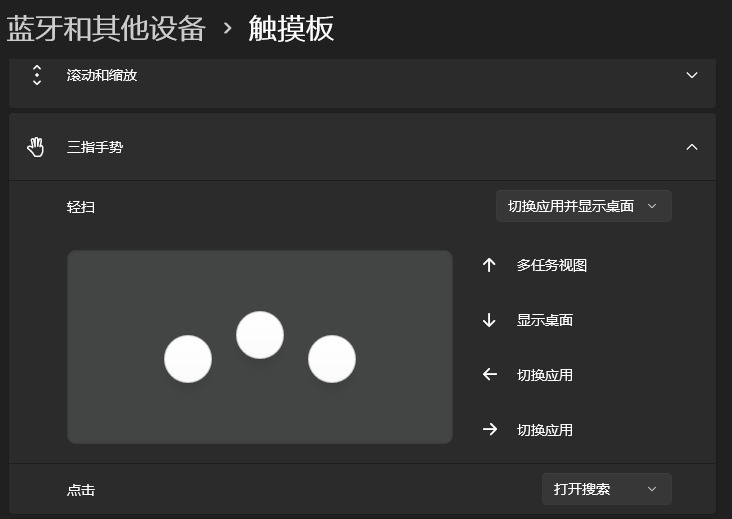732x519 pixels.
Task: Expand the 滚动和缩放 section chevron
Action: tap(692, 75)
